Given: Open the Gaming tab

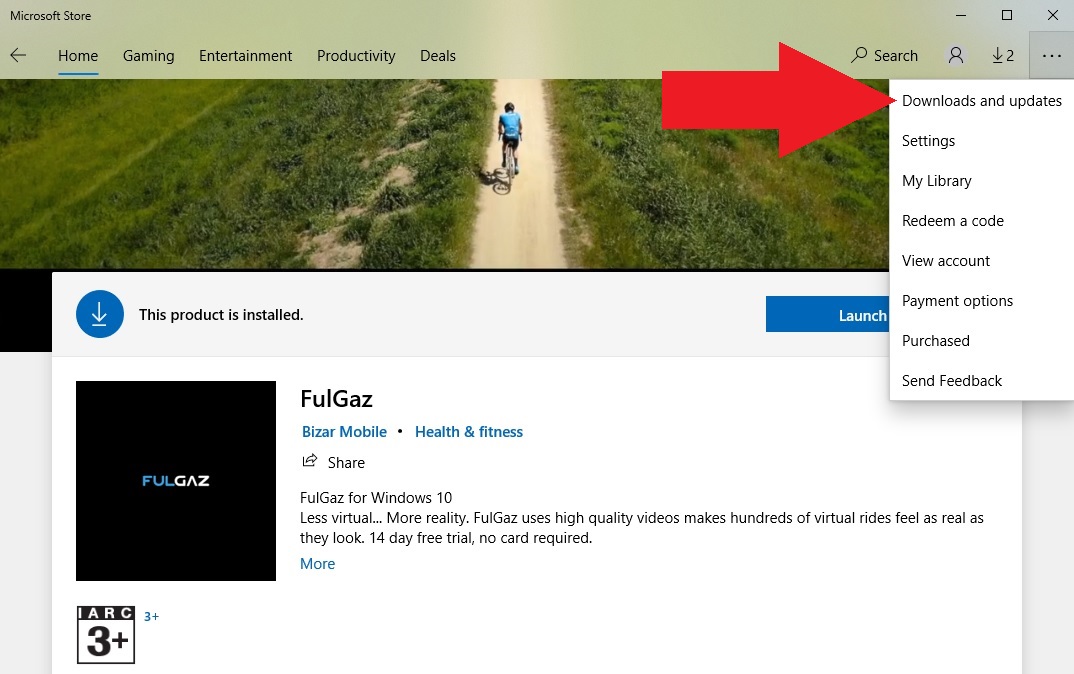Looking at the screenshot, I should 149,56.
